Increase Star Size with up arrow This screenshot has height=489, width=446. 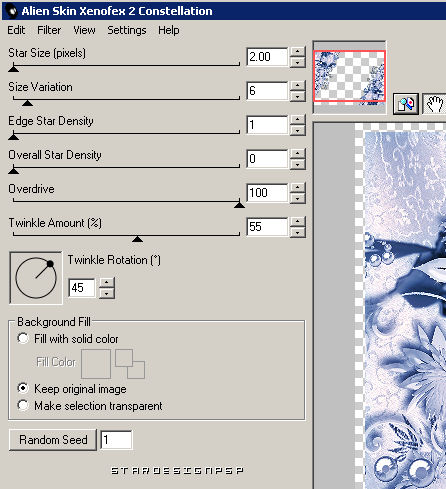pyautogui.click(x=297, y=52)
